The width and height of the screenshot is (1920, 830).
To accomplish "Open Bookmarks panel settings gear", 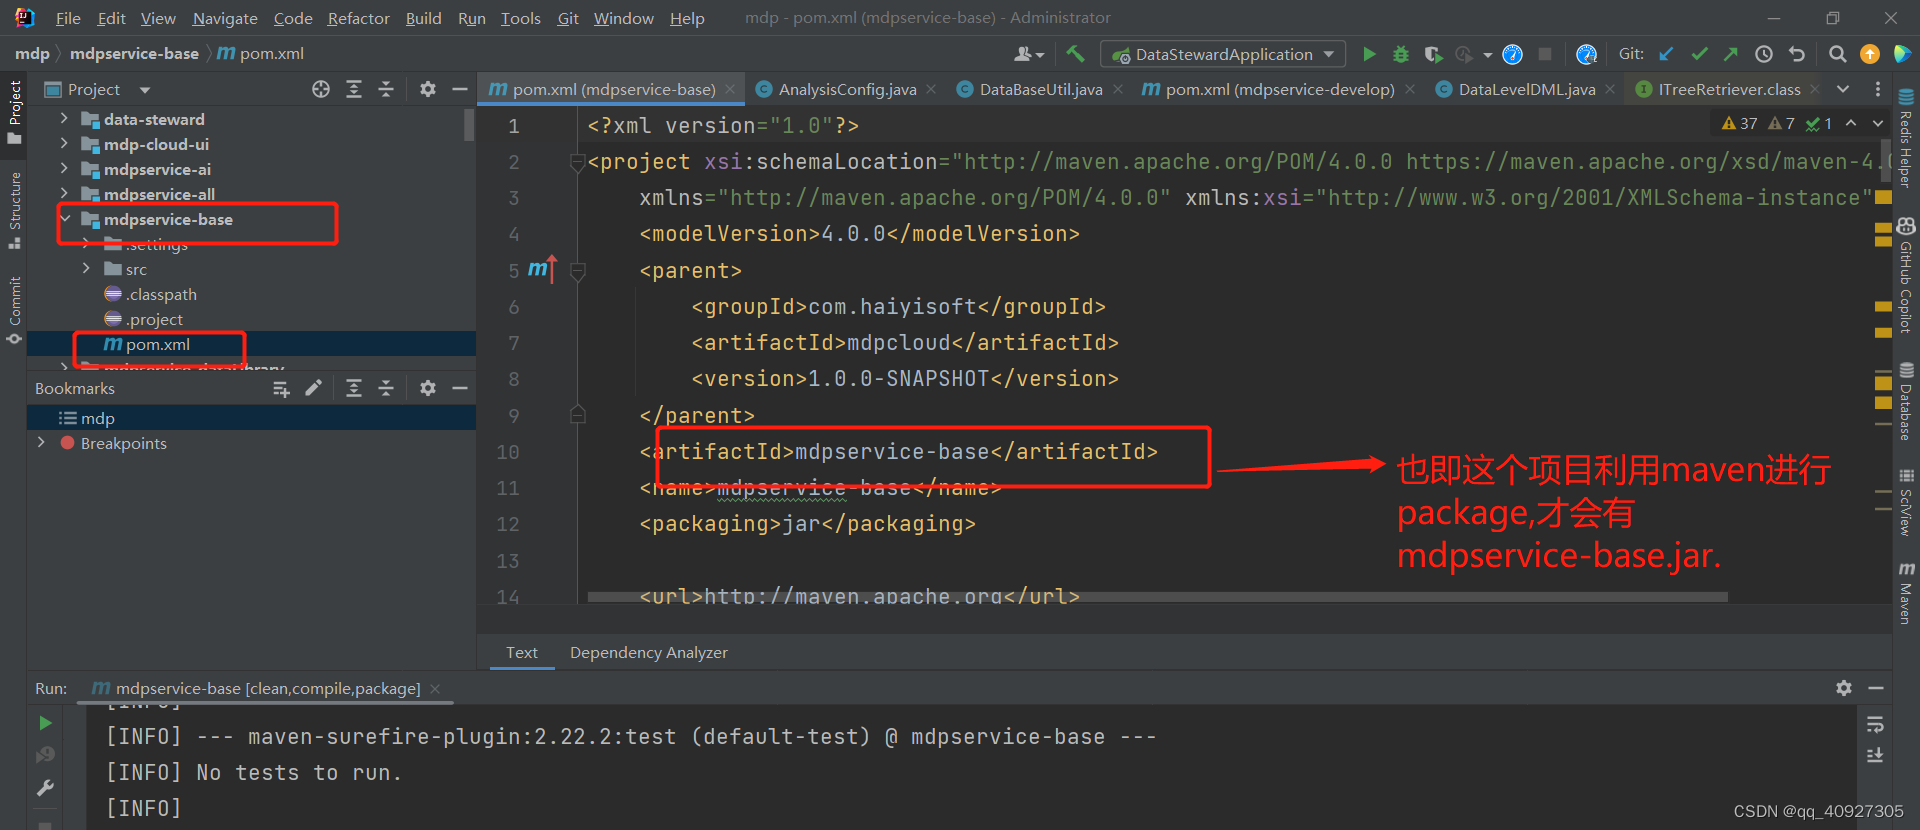I will click(x=428, y=388).
